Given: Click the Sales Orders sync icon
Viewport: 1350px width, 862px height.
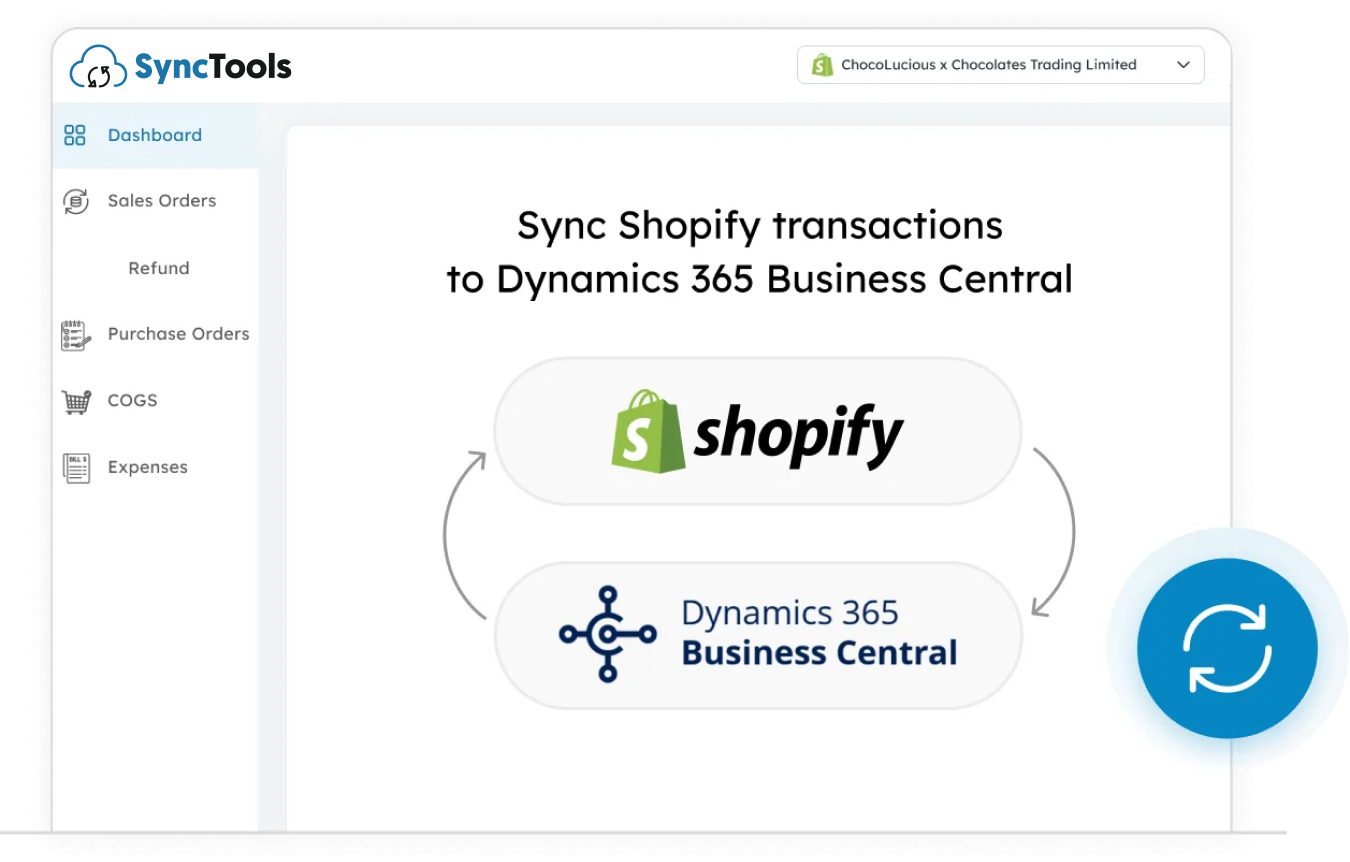Looking at the screenshot, I should [x=76, y=201].
